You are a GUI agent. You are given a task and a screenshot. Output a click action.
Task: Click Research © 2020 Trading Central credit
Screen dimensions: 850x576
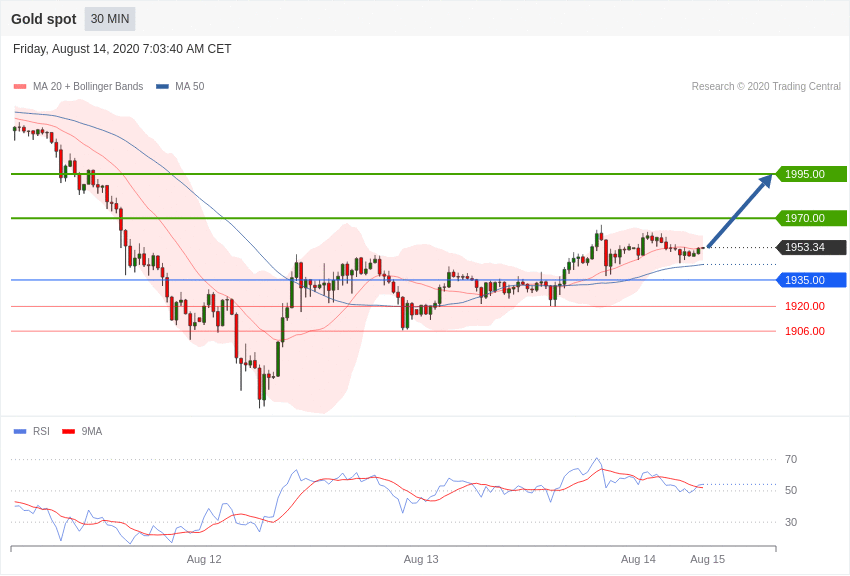click(x=766, y=86)
